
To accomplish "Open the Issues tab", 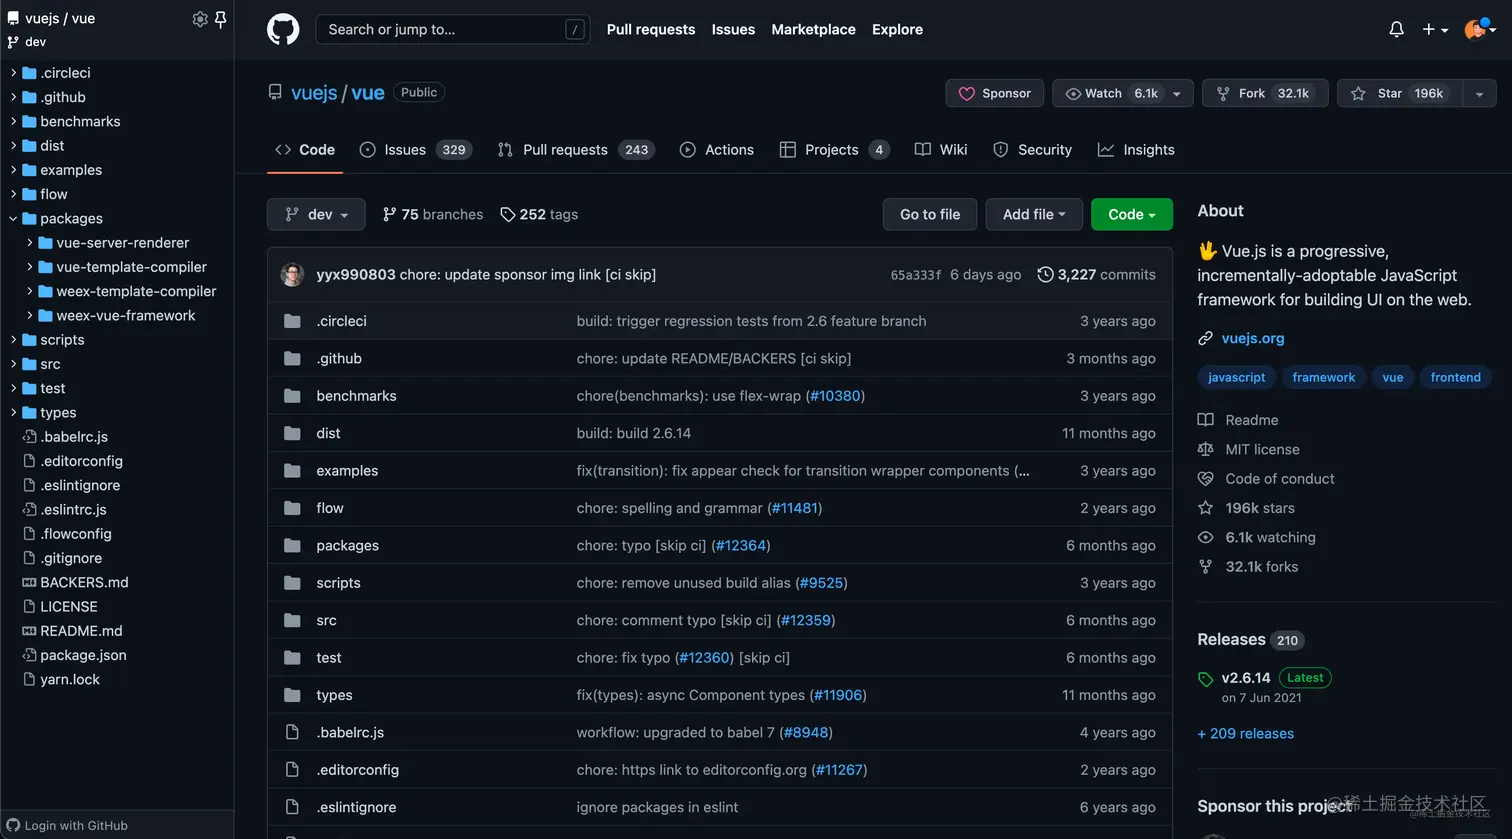I will coord(415,150).
